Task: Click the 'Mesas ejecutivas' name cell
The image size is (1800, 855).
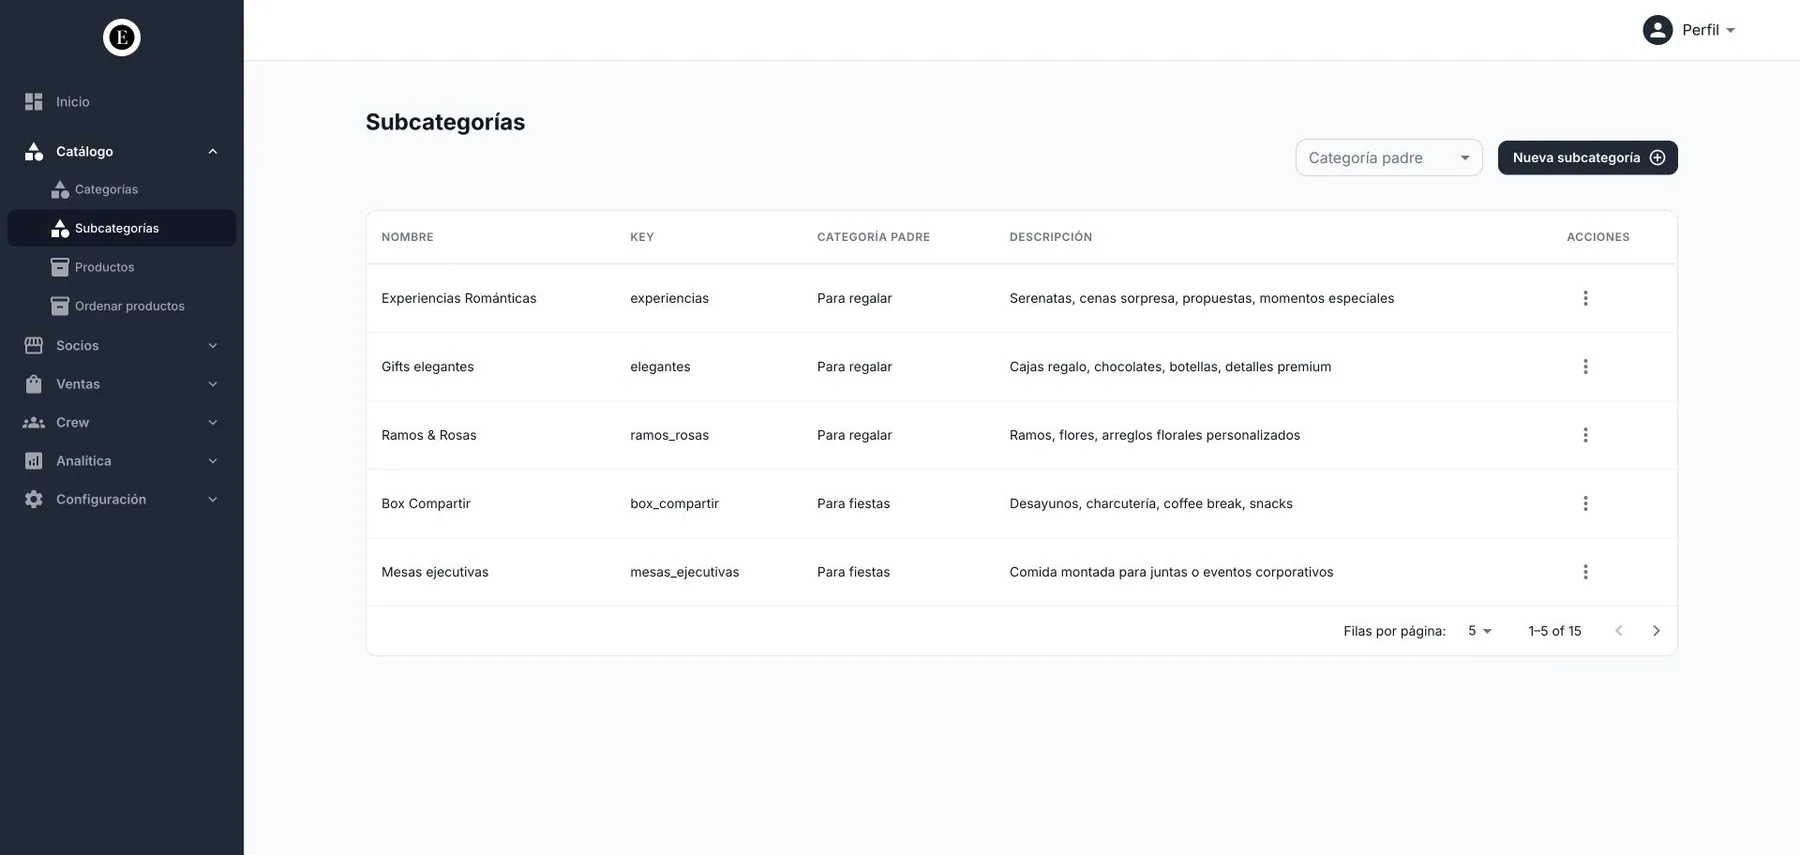Action: (435, 572)
